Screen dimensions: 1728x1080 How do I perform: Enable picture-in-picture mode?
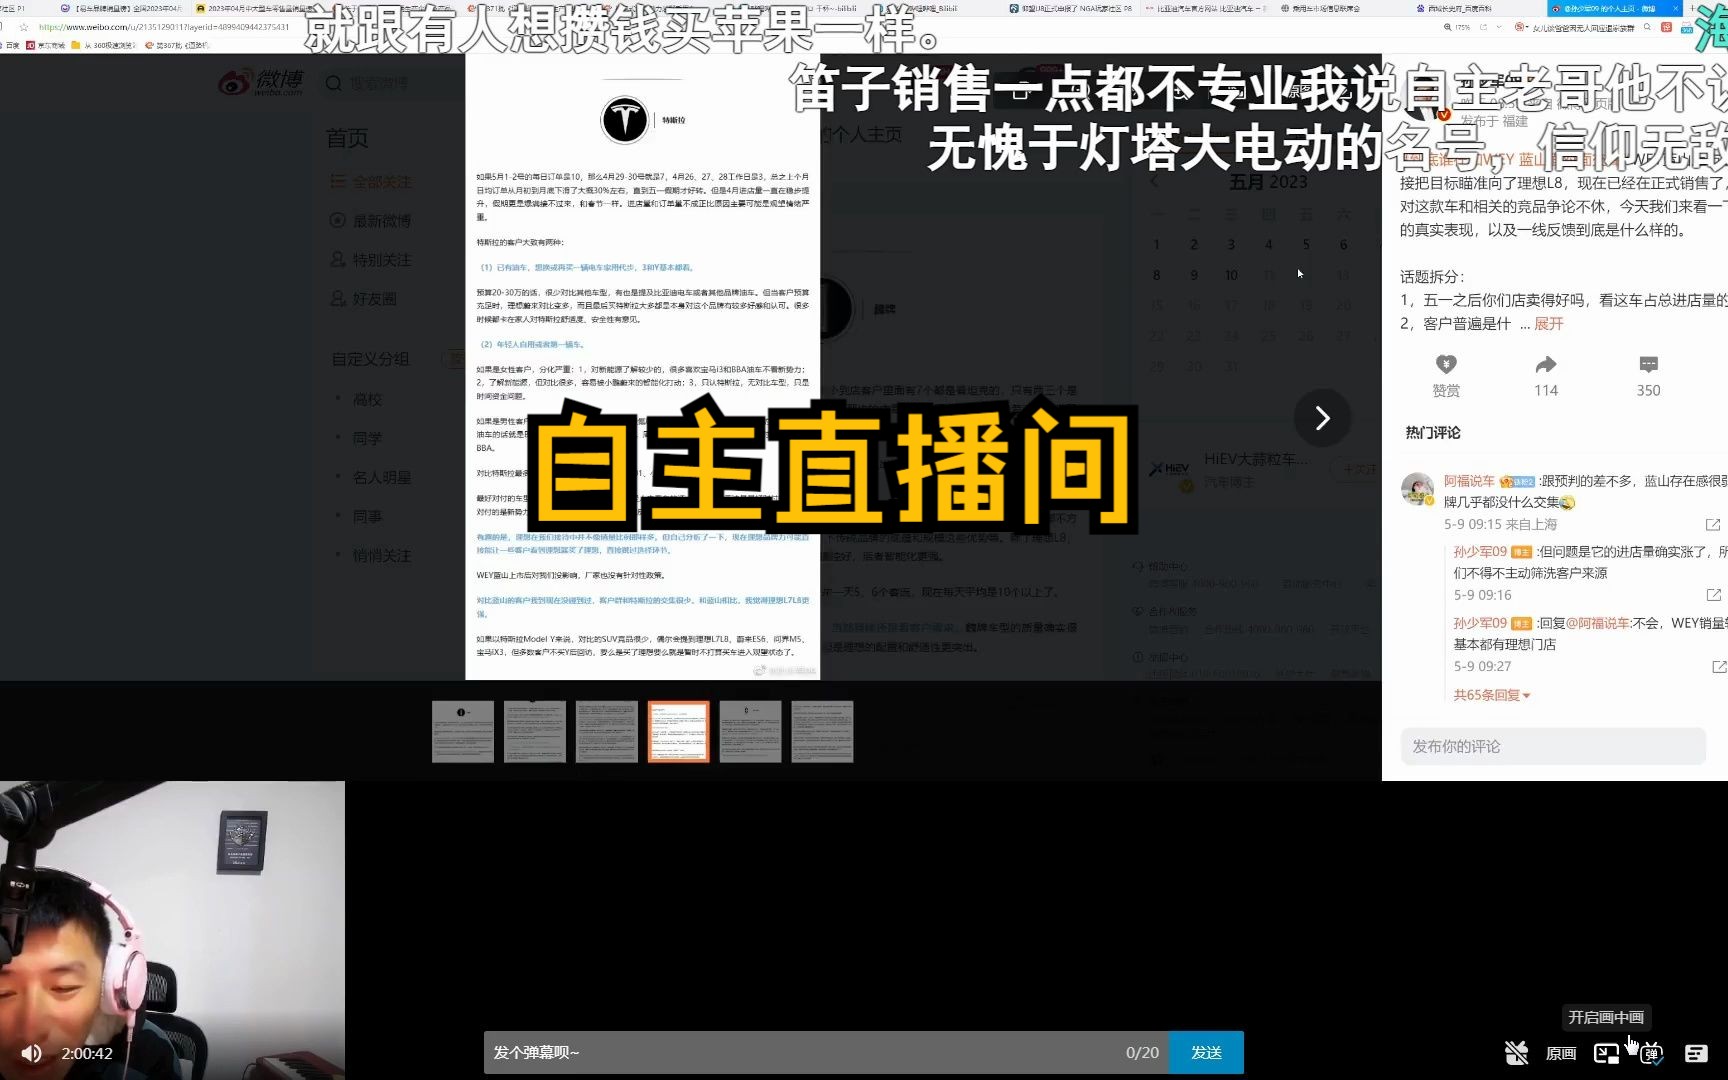coord(1606,1053)
